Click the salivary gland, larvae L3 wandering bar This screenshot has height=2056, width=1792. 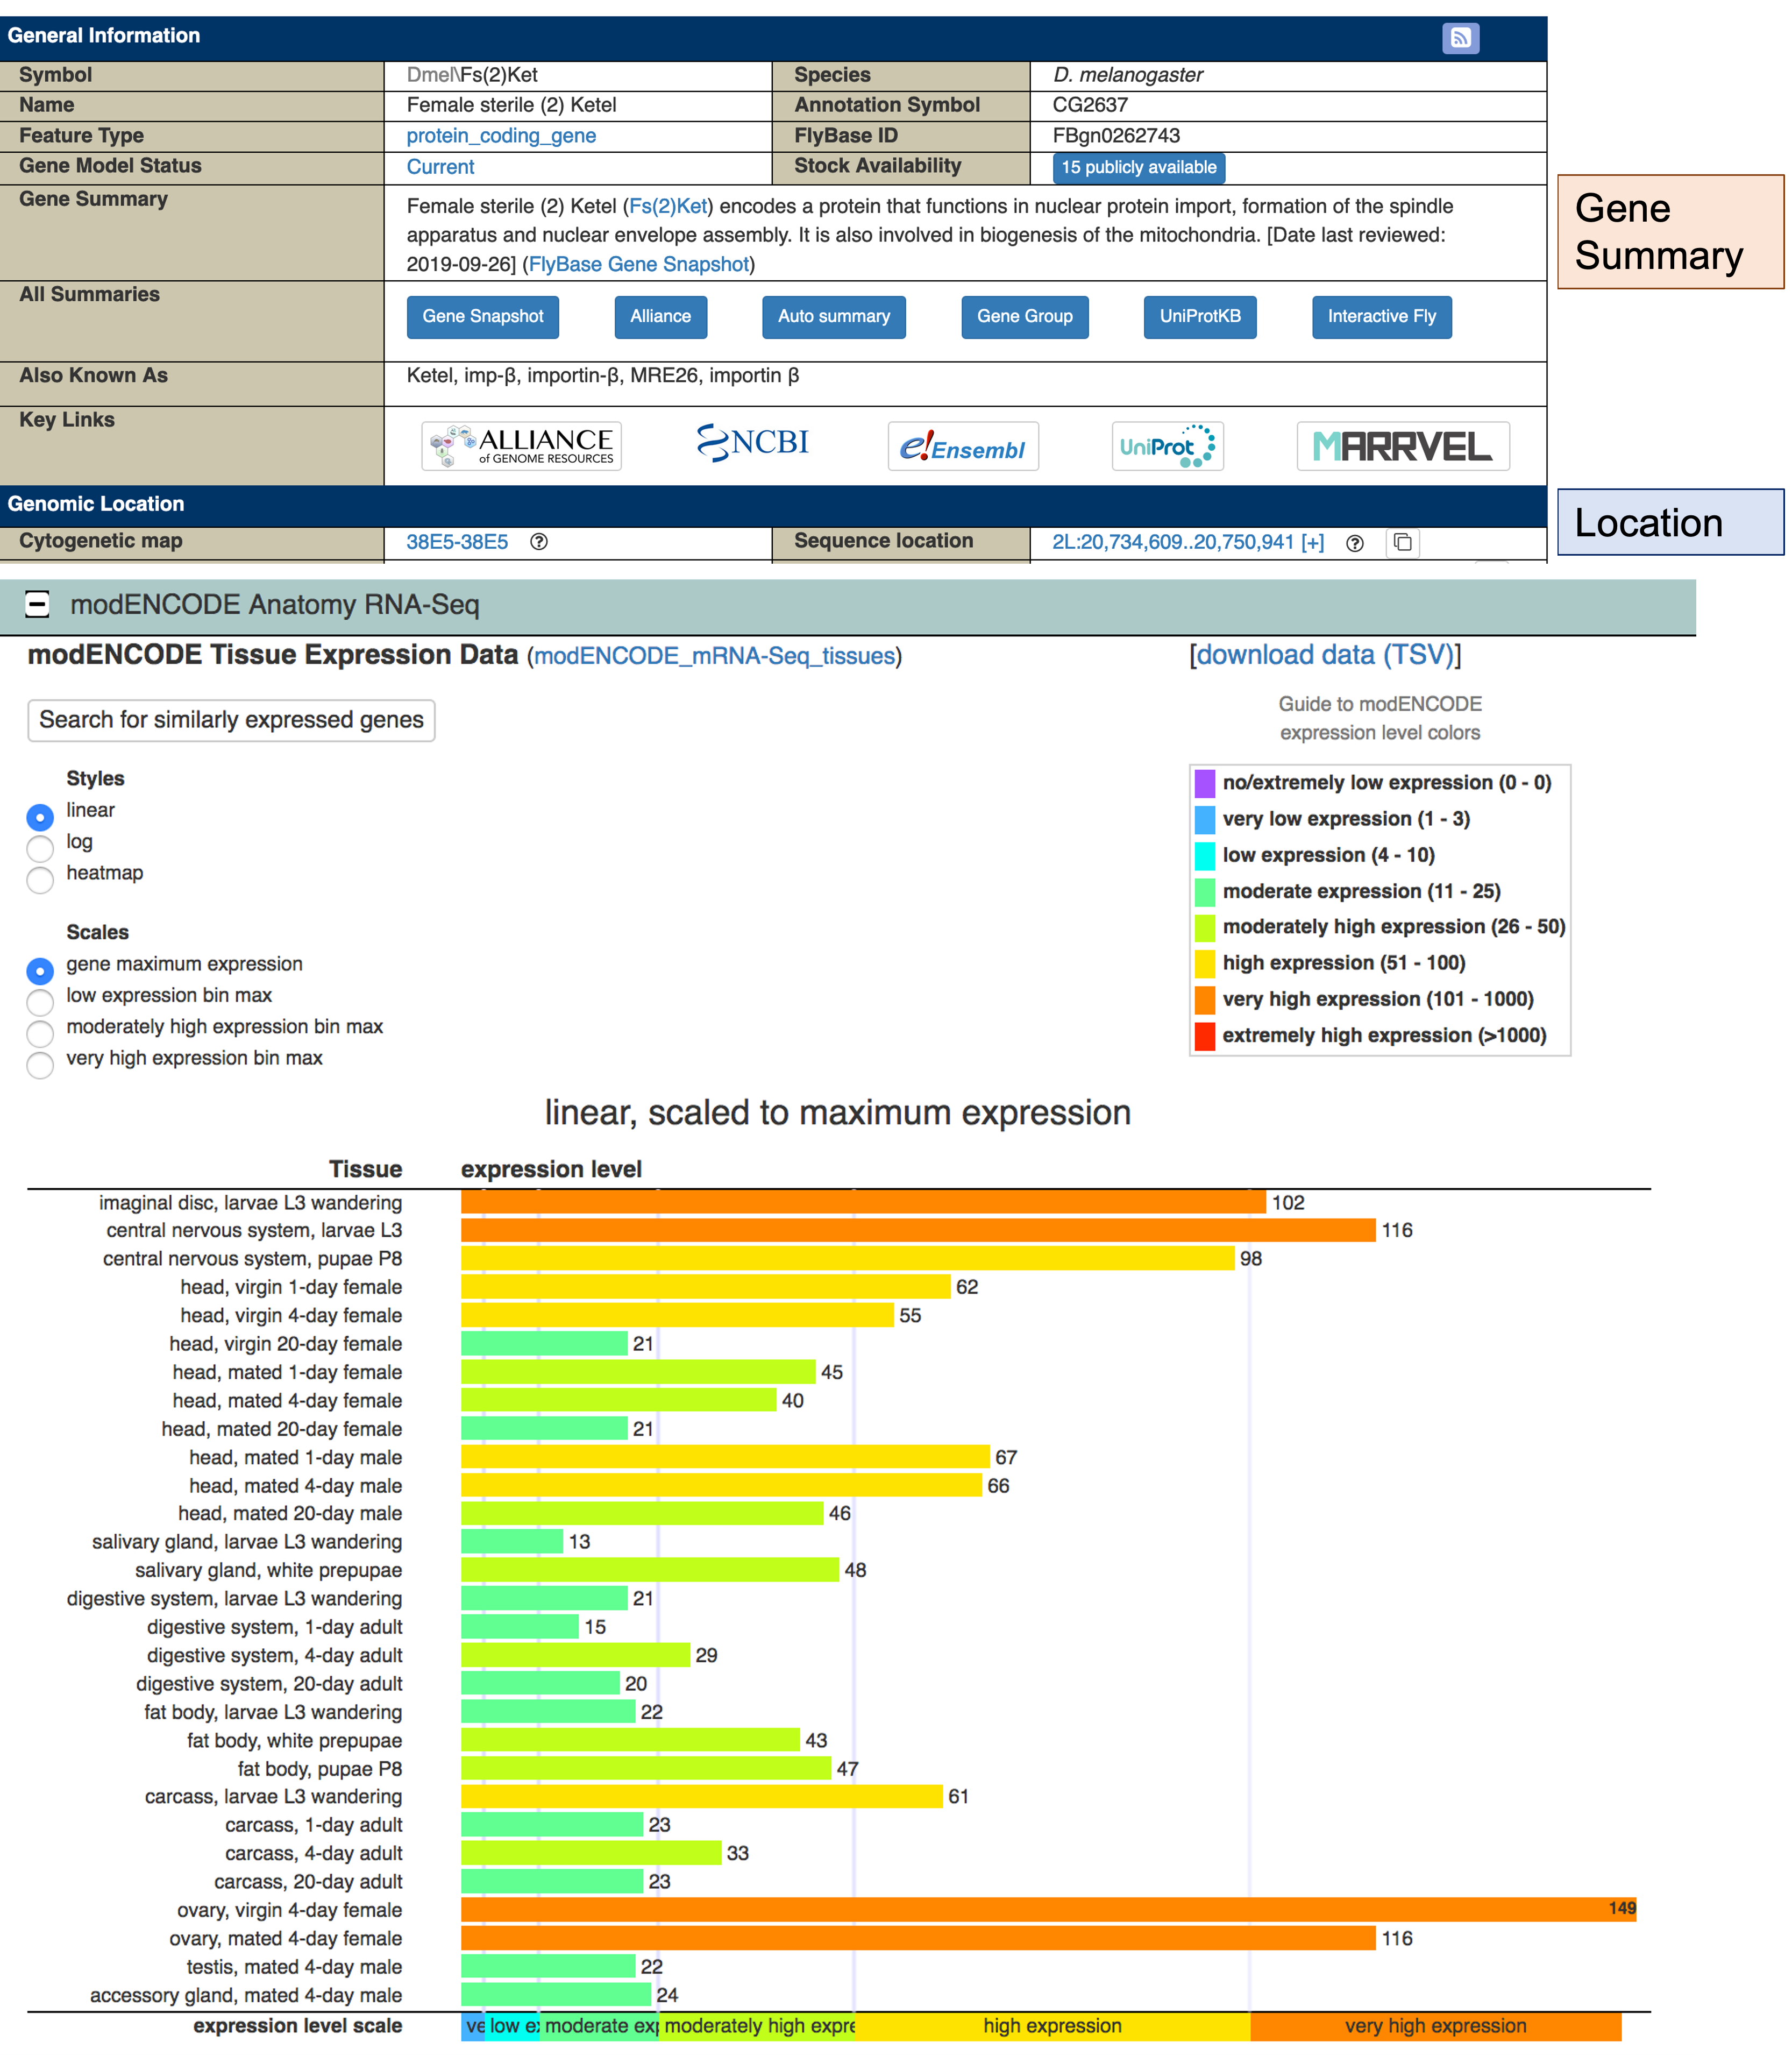[x=512, y=1541]
